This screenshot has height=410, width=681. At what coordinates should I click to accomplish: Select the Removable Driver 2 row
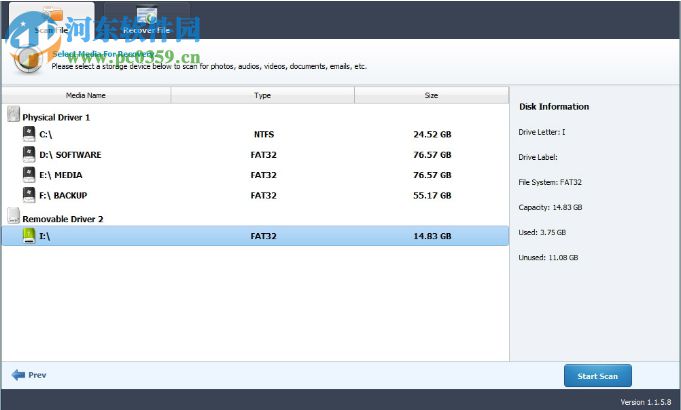tap(255, 218)
